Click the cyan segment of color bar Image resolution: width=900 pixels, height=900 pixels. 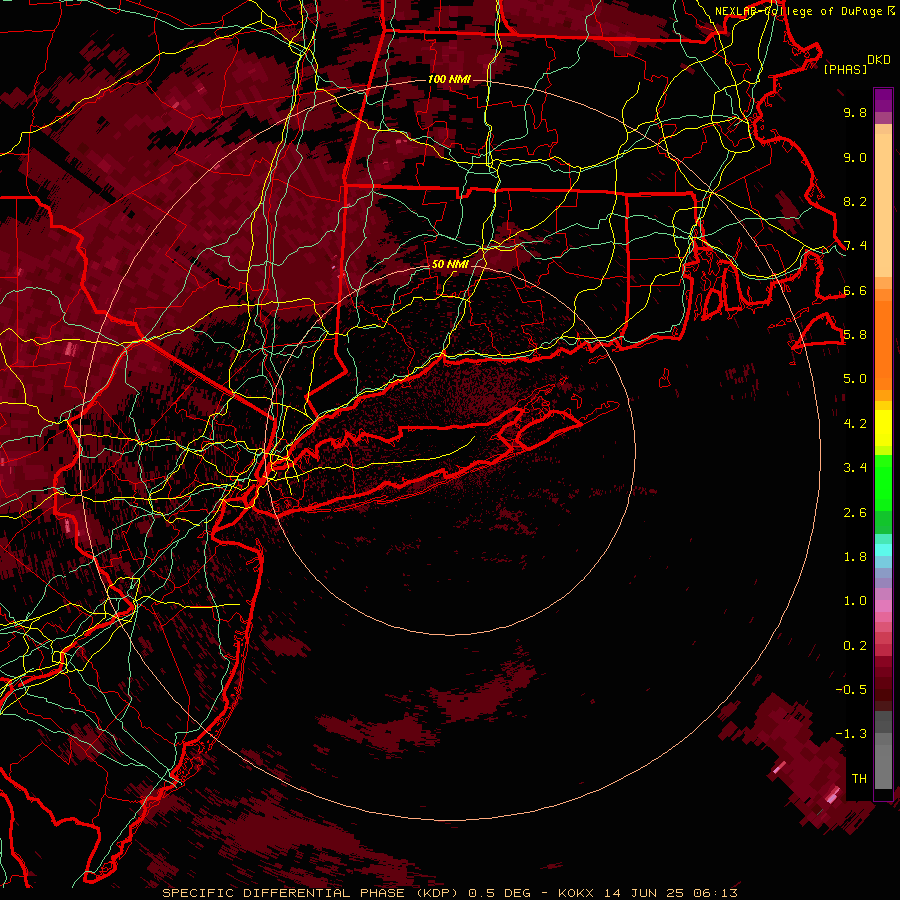883,550
